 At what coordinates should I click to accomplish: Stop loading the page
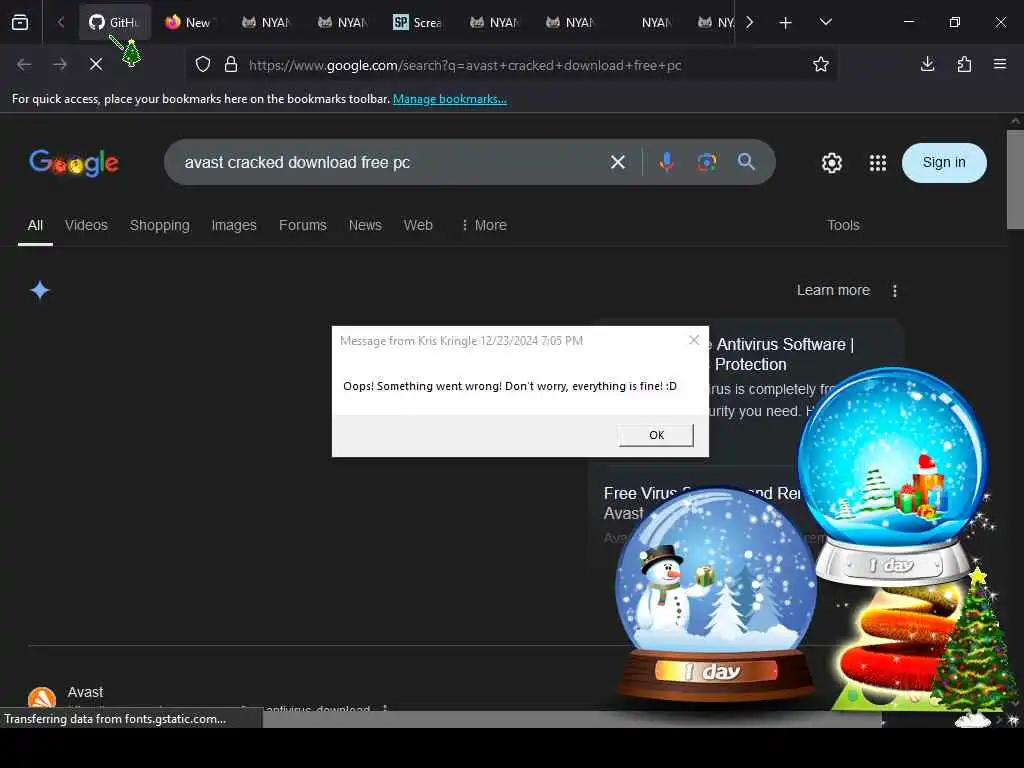point(96,64)
